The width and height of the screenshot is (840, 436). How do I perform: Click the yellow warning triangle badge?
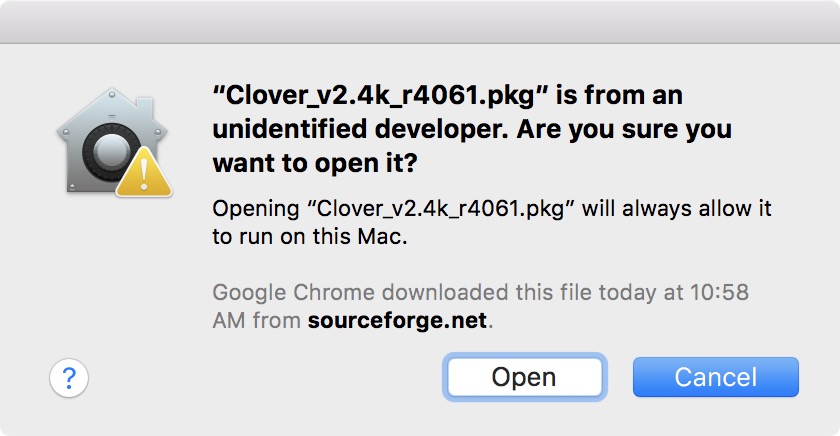tap(144, 173)
